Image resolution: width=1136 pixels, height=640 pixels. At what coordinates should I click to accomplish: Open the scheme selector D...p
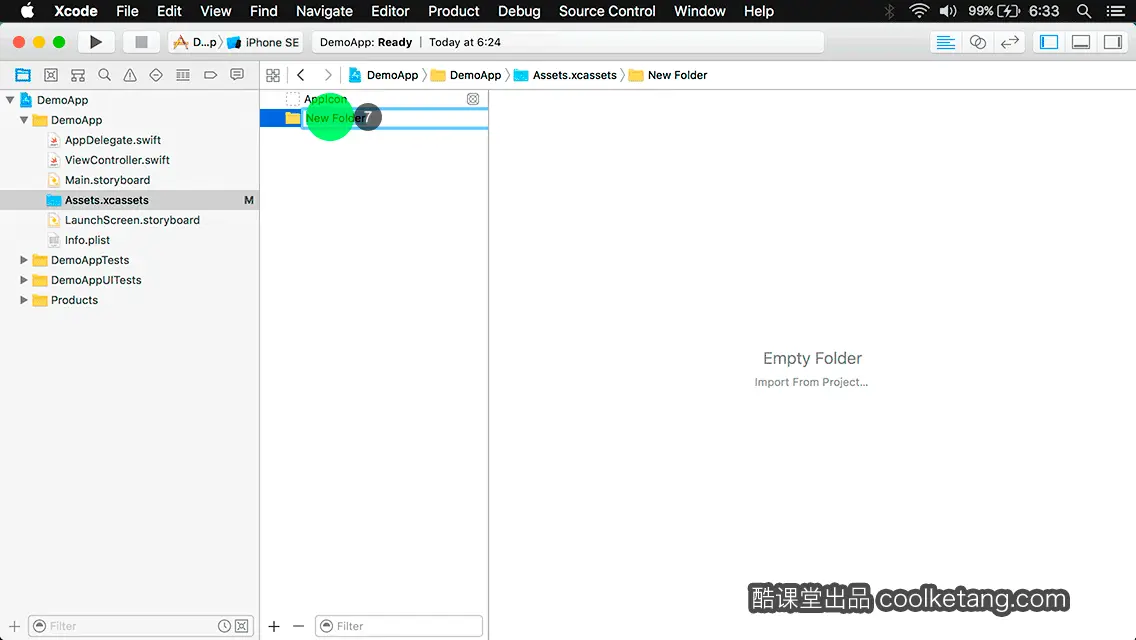tap(196, 42)
